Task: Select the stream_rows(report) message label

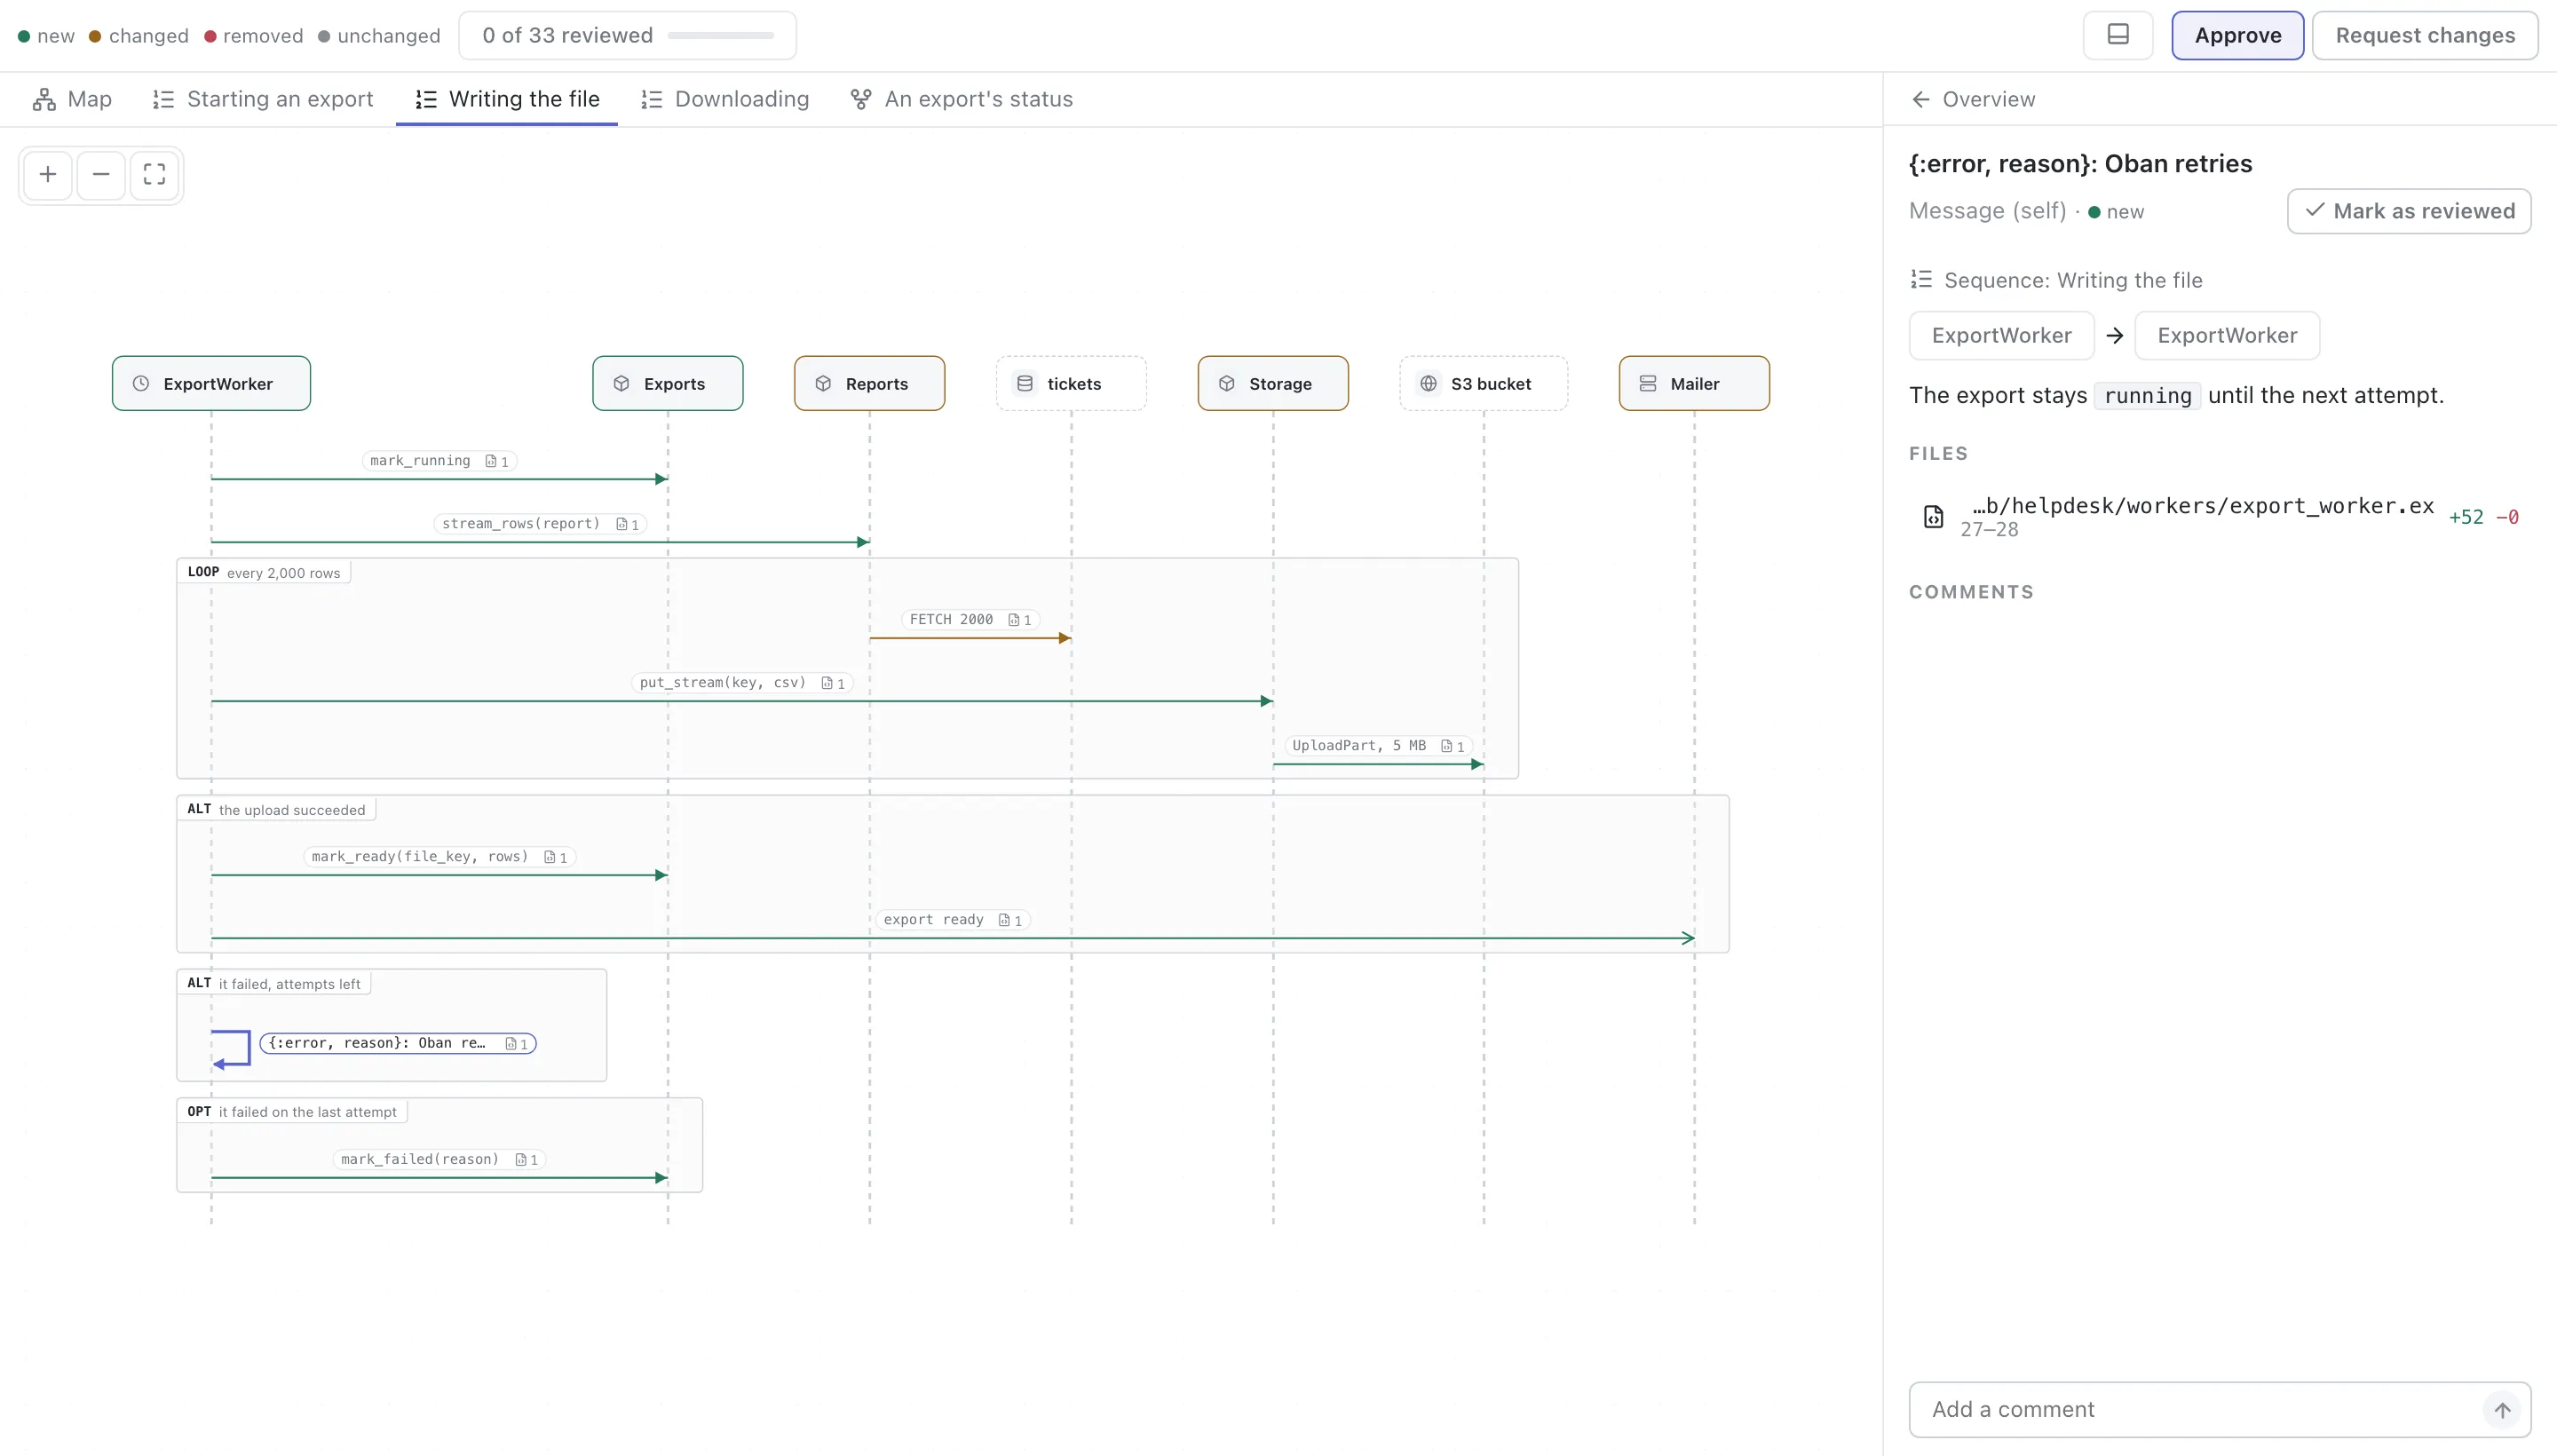Action: (x=540, y=524)
